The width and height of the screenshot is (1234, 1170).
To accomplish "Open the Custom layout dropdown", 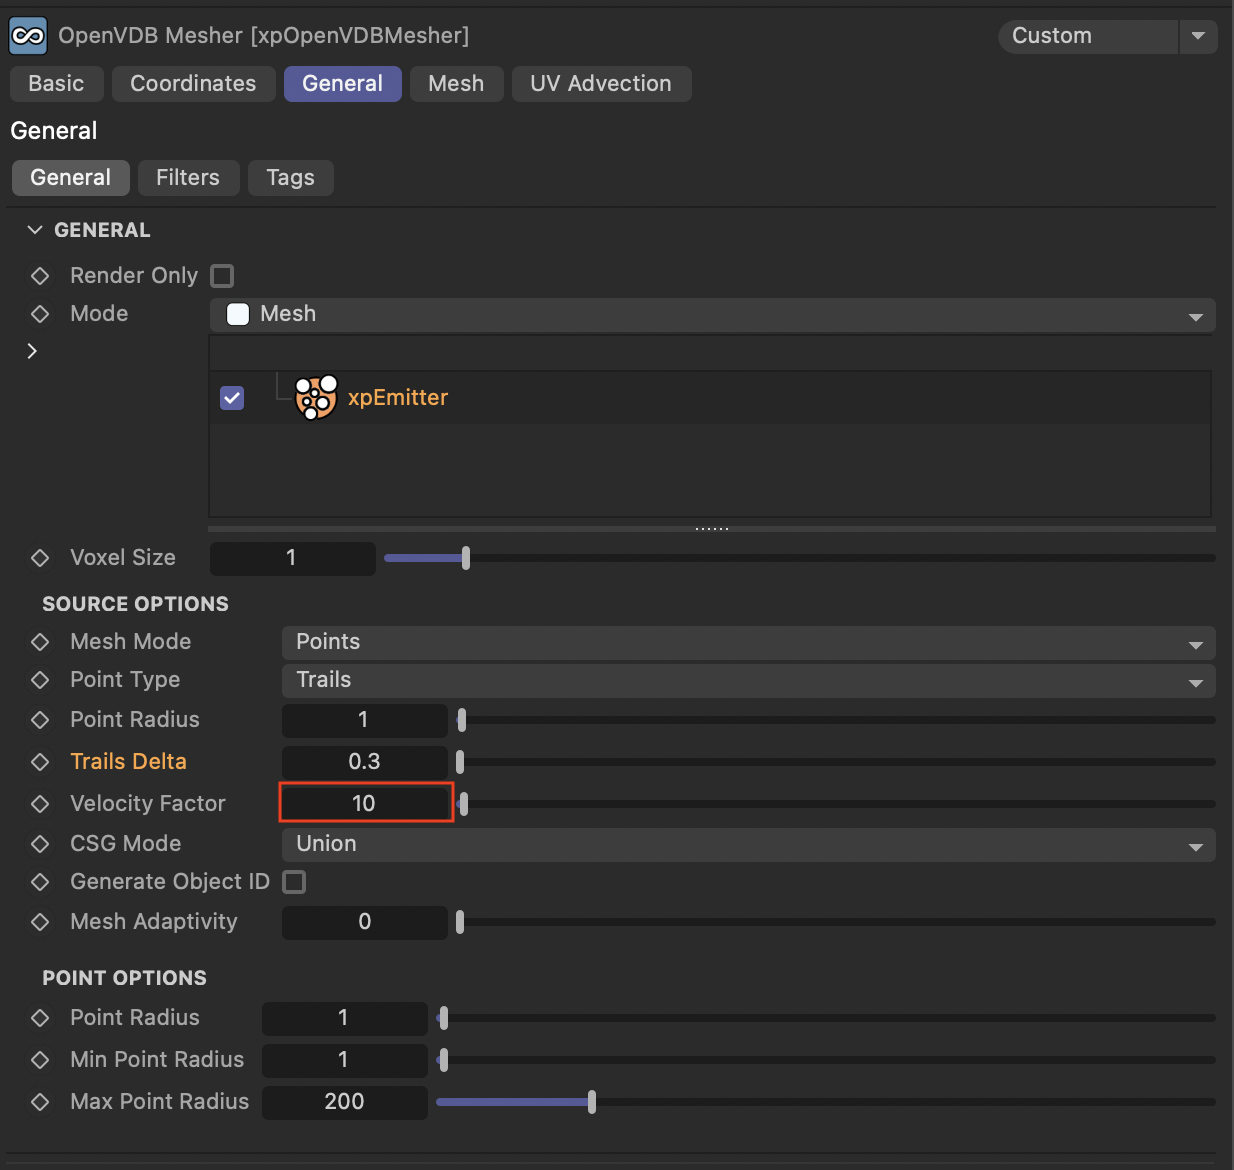I will 1088,36.
